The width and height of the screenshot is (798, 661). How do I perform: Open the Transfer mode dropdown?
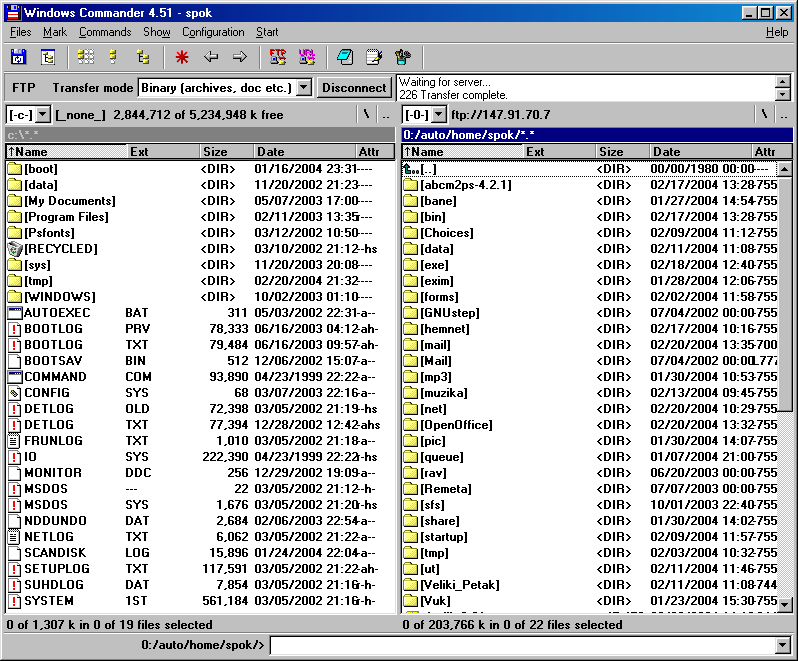[304, 88]
